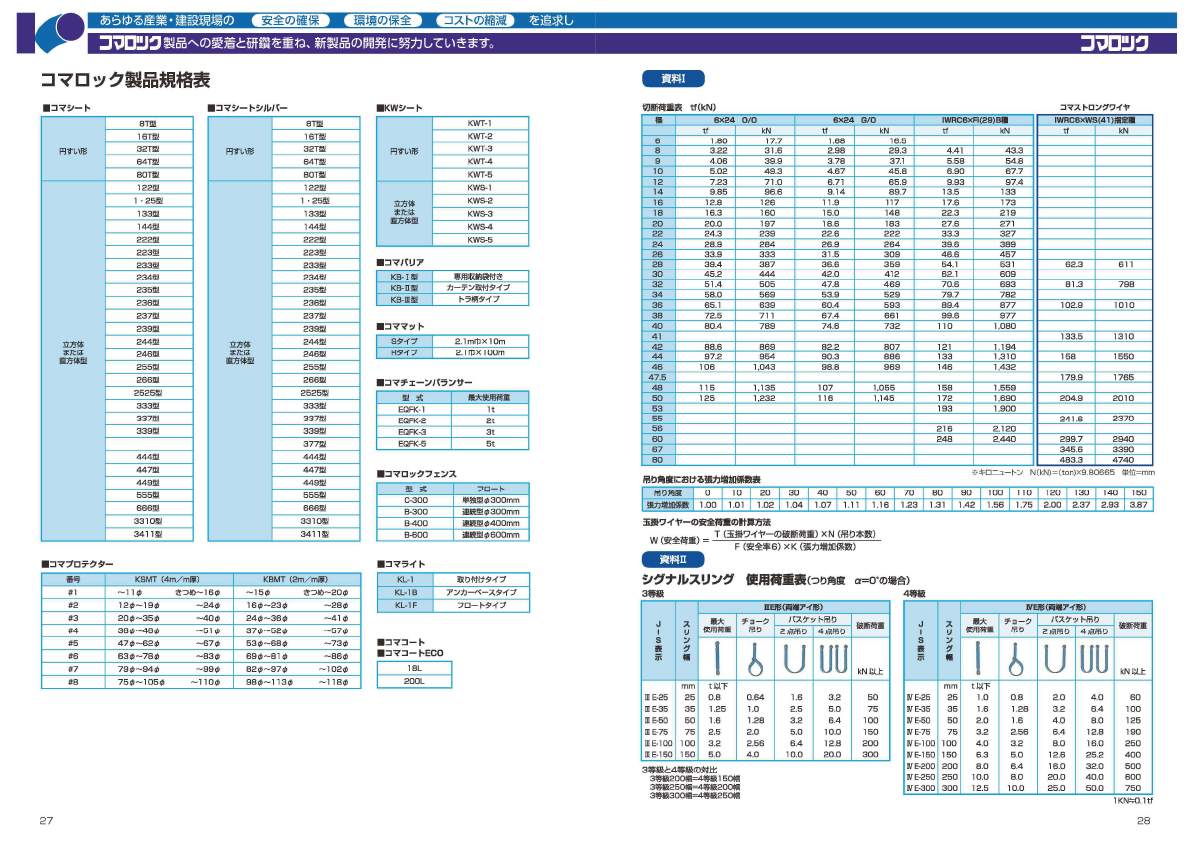The image size is (1191, 842).
Task: Click the コマロック製品規格表 heading
Action: [x=125, y=80]
